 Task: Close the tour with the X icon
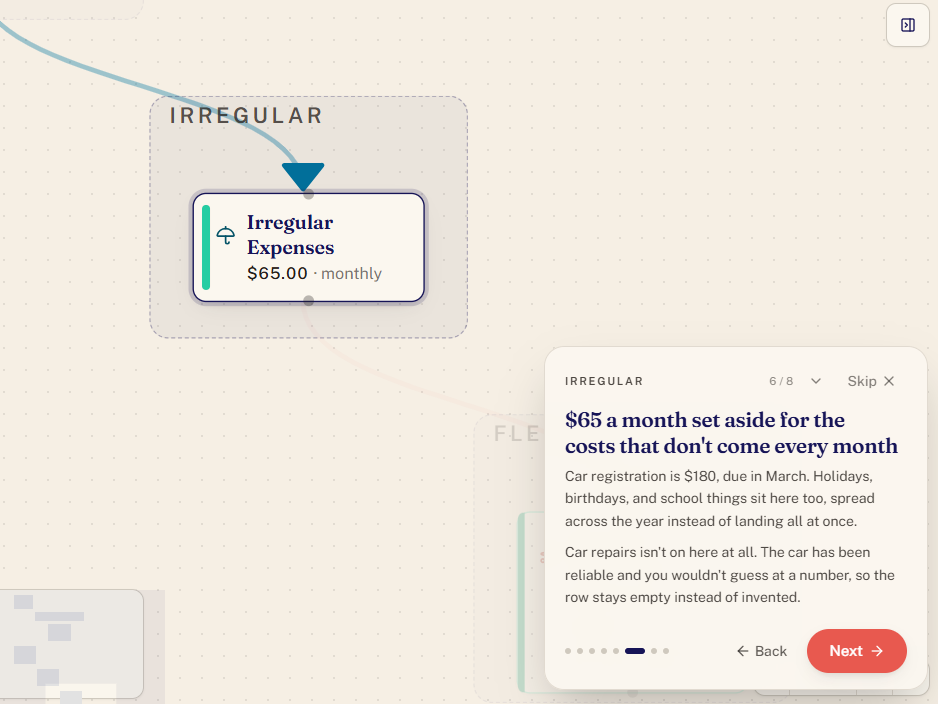889,381
